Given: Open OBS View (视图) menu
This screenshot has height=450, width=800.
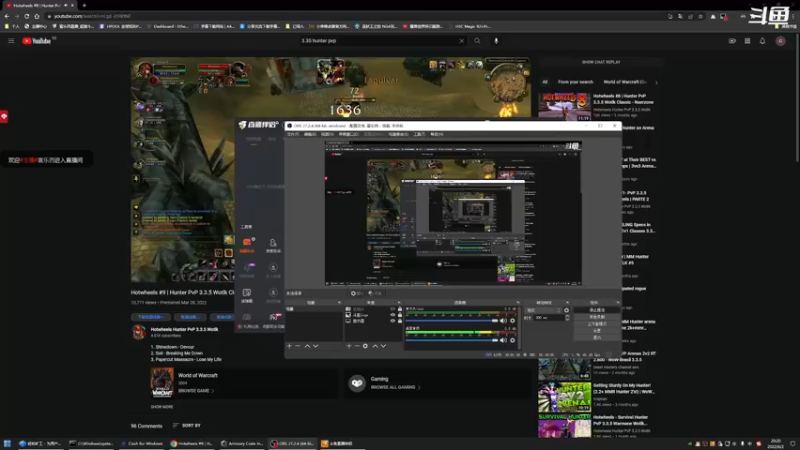Looking at the screenshot, I should 327,134.
